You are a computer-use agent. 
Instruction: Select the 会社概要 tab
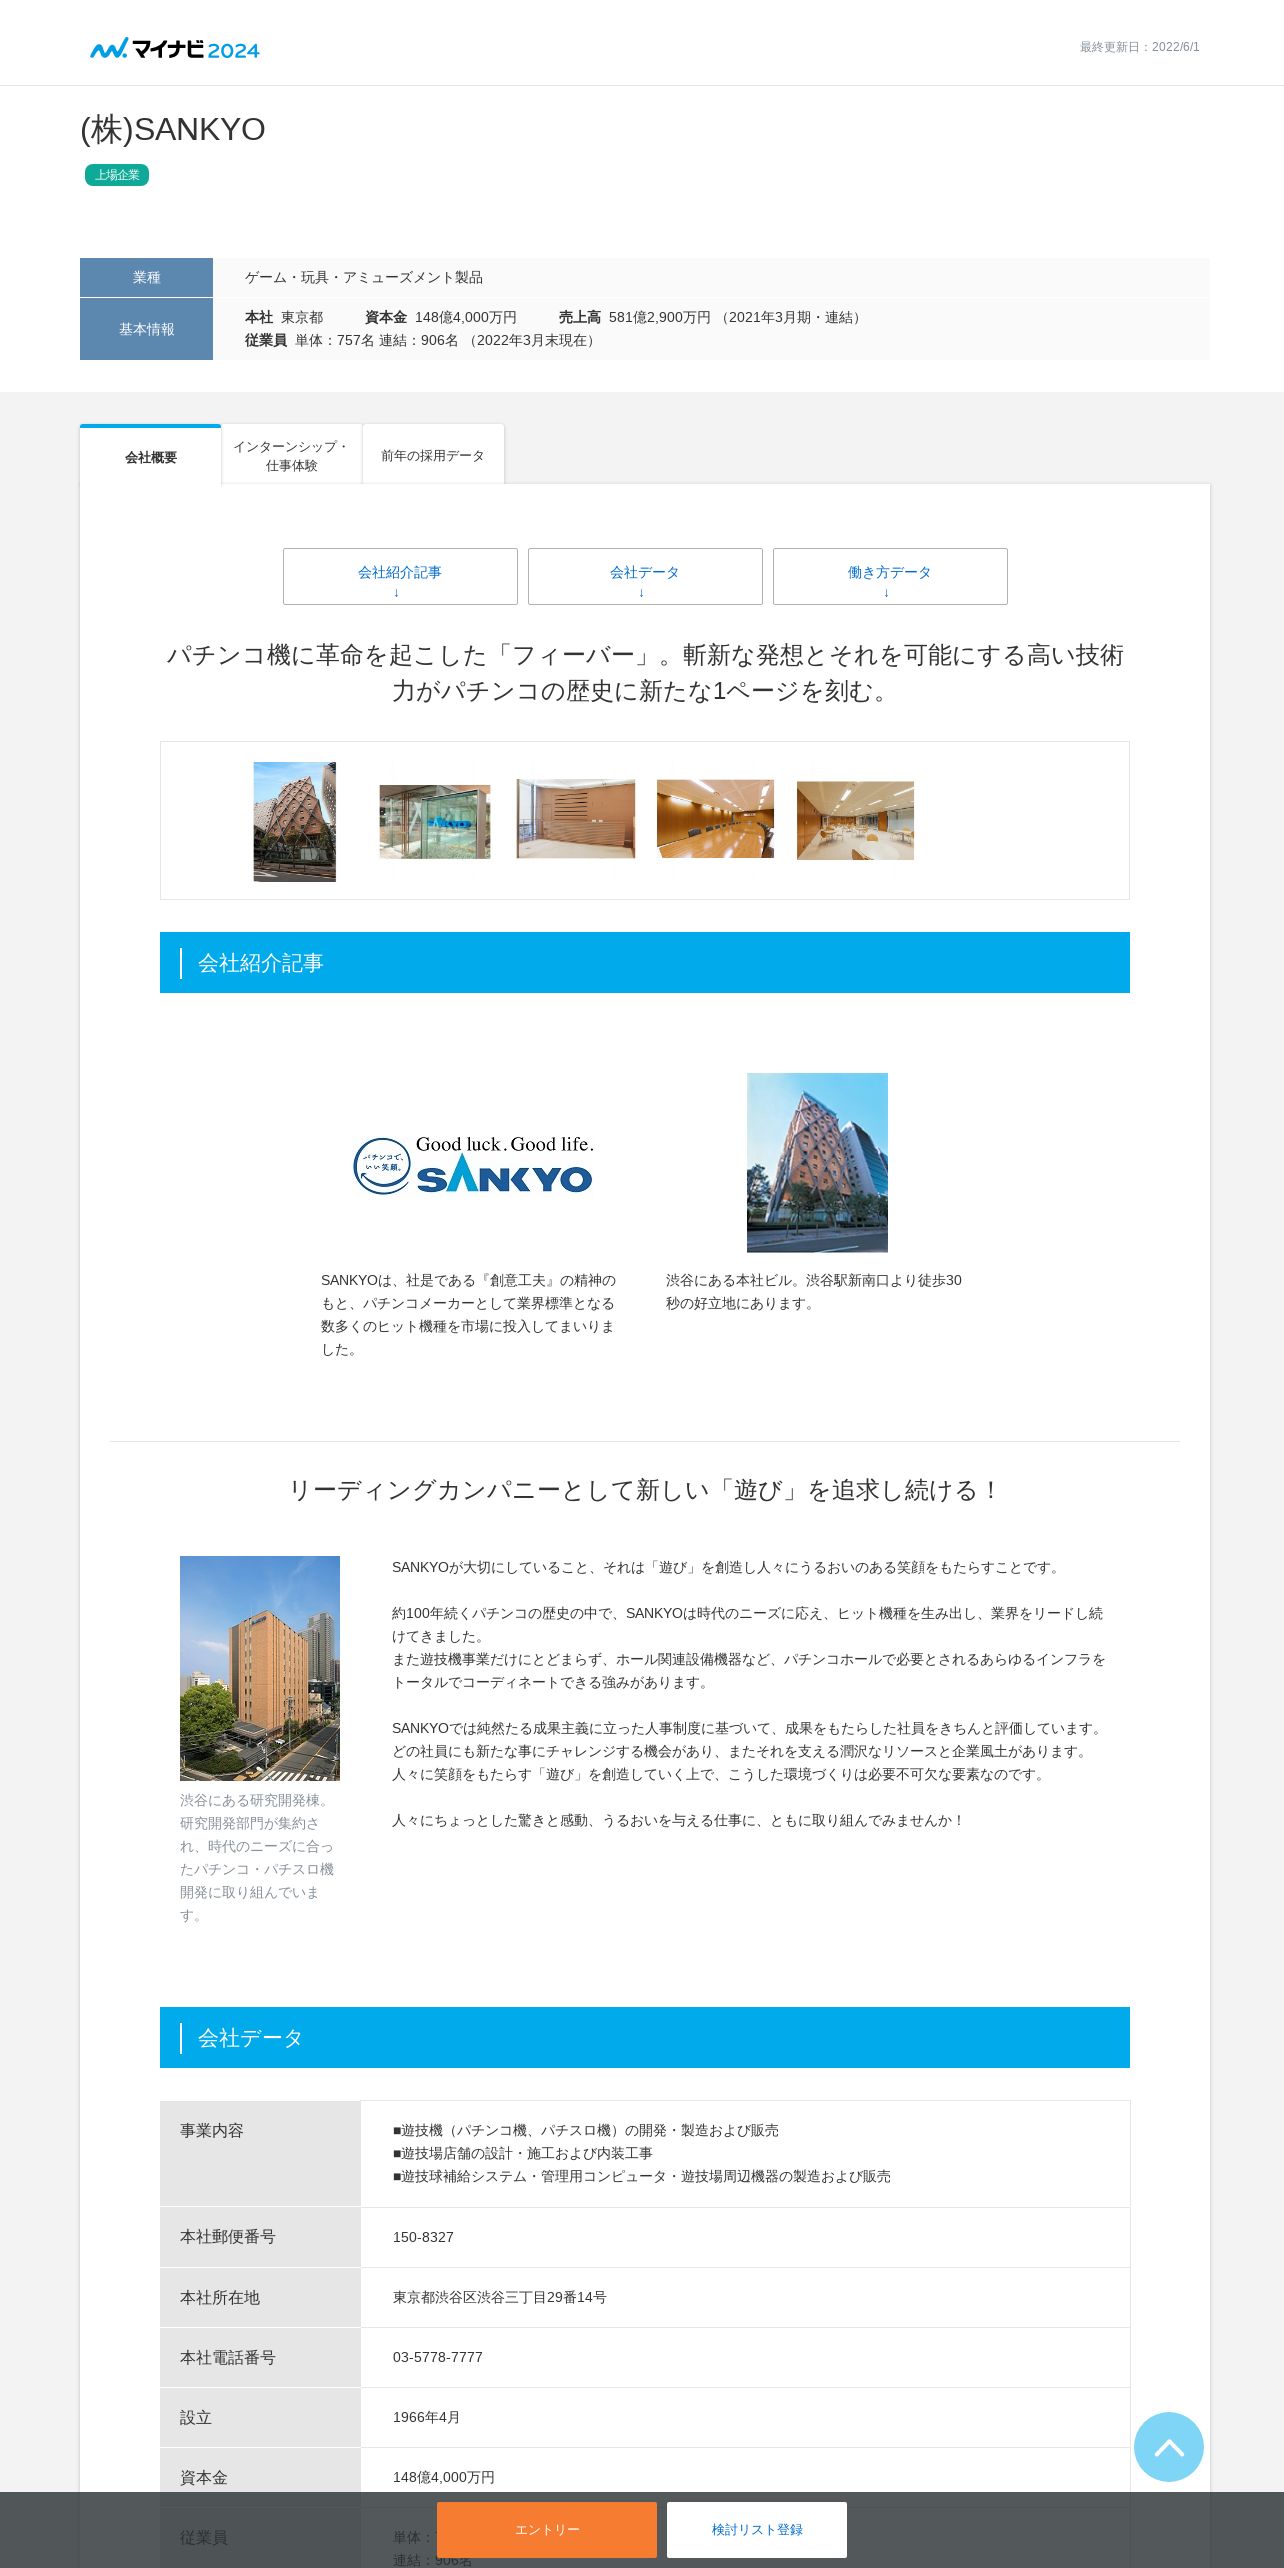[151, 457]
